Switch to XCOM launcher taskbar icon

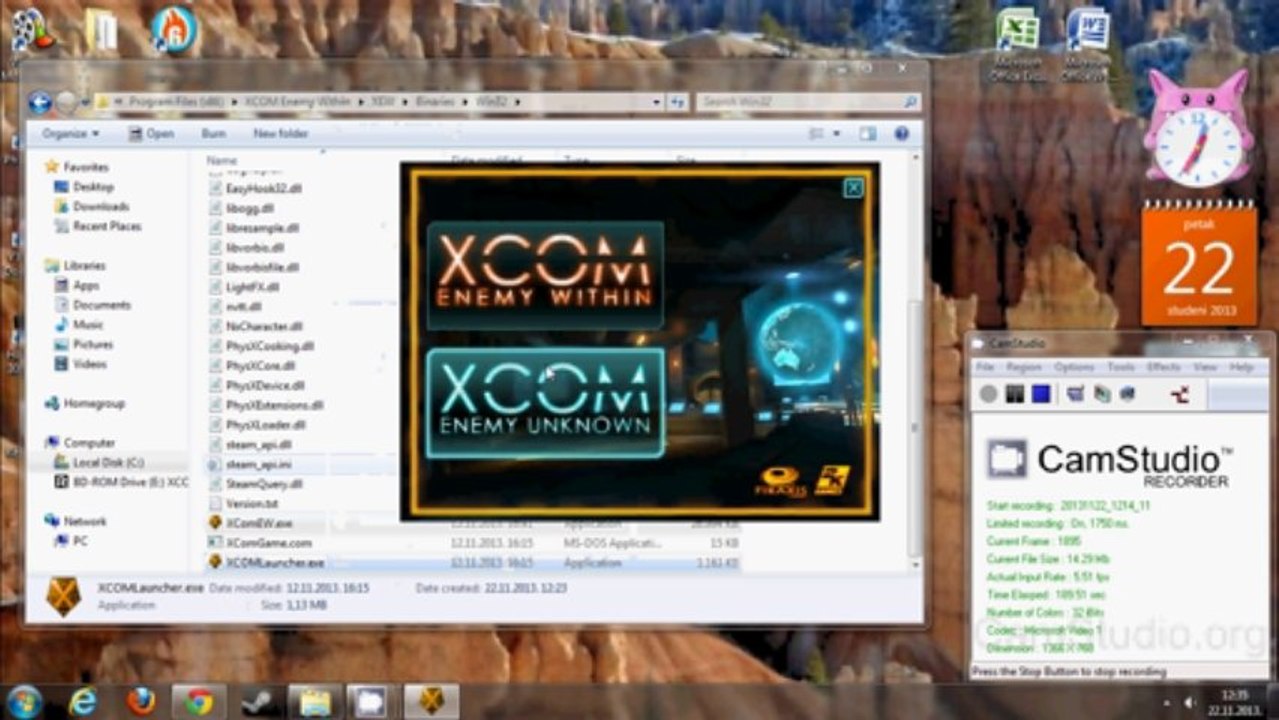[431, 702]
